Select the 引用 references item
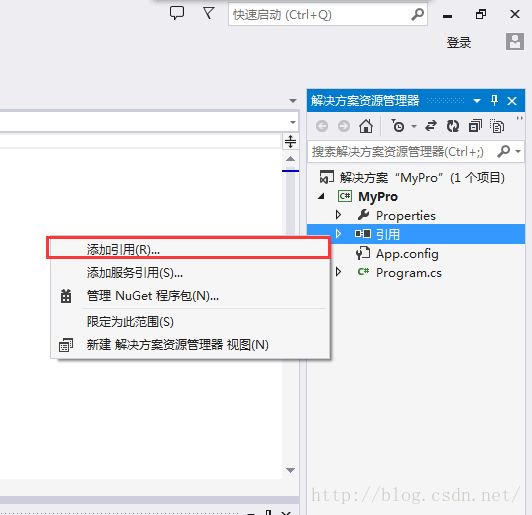Image resolution: width=532 pixels, height=515 pixels. tap(416, 234)
